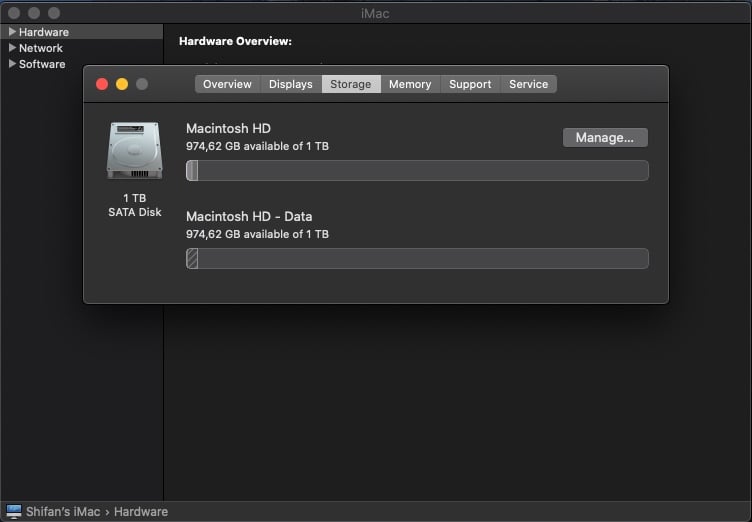Switch to the Displays tab
This screenshot has height=522, width=752.
tap(291, 84)
